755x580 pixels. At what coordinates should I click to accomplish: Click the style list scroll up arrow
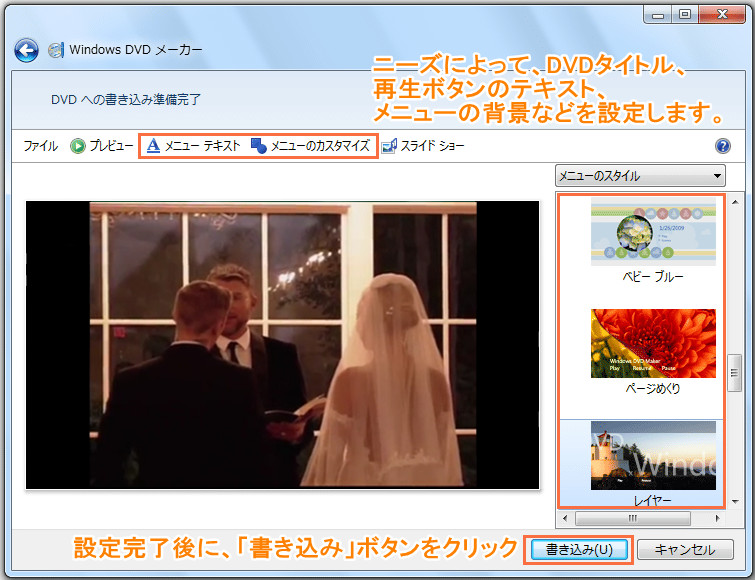735,202
